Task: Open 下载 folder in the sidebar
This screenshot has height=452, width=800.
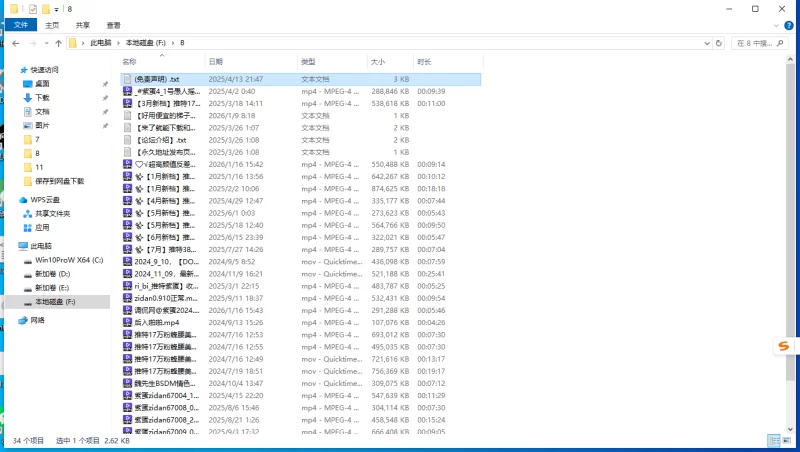Action: 42,97
